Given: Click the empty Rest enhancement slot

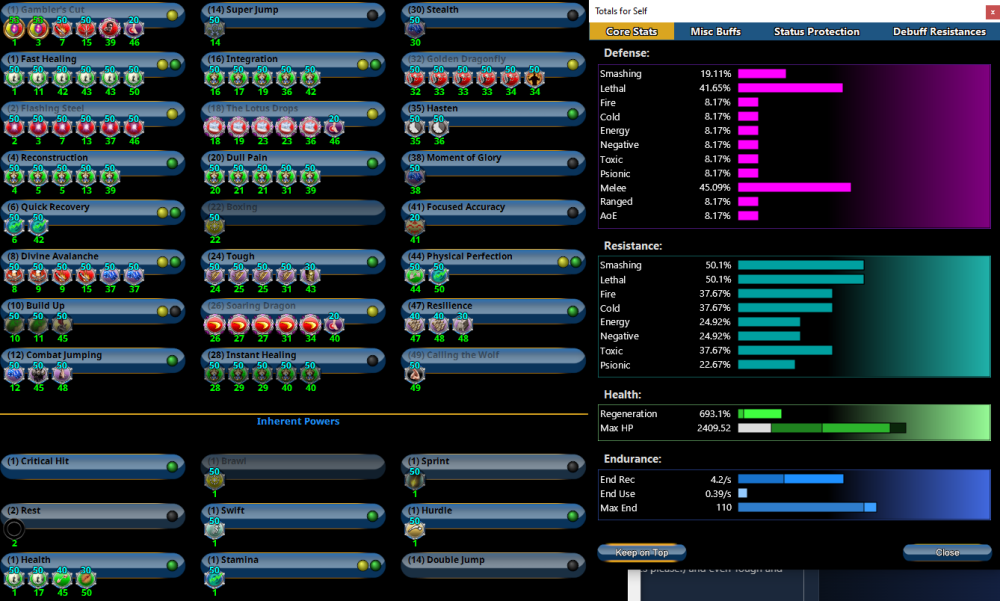Looking at the screenshot, I should coord(14,529).
